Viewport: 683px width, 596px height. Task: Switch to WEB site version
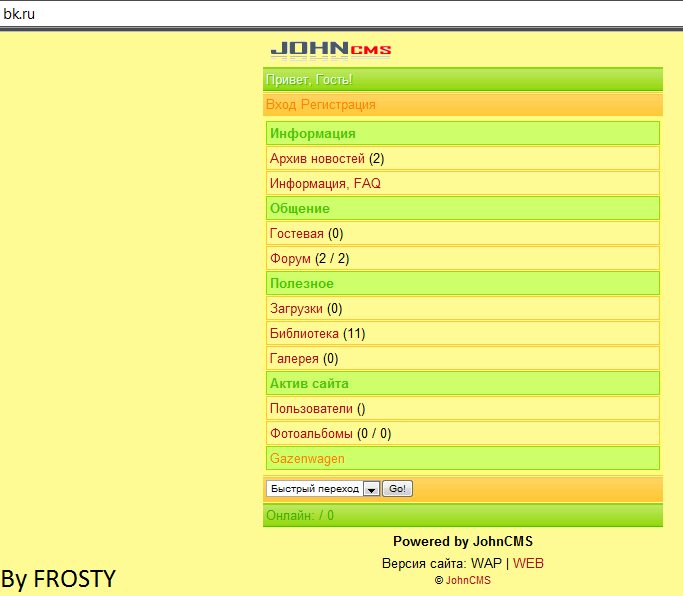[x=528, y=563]
